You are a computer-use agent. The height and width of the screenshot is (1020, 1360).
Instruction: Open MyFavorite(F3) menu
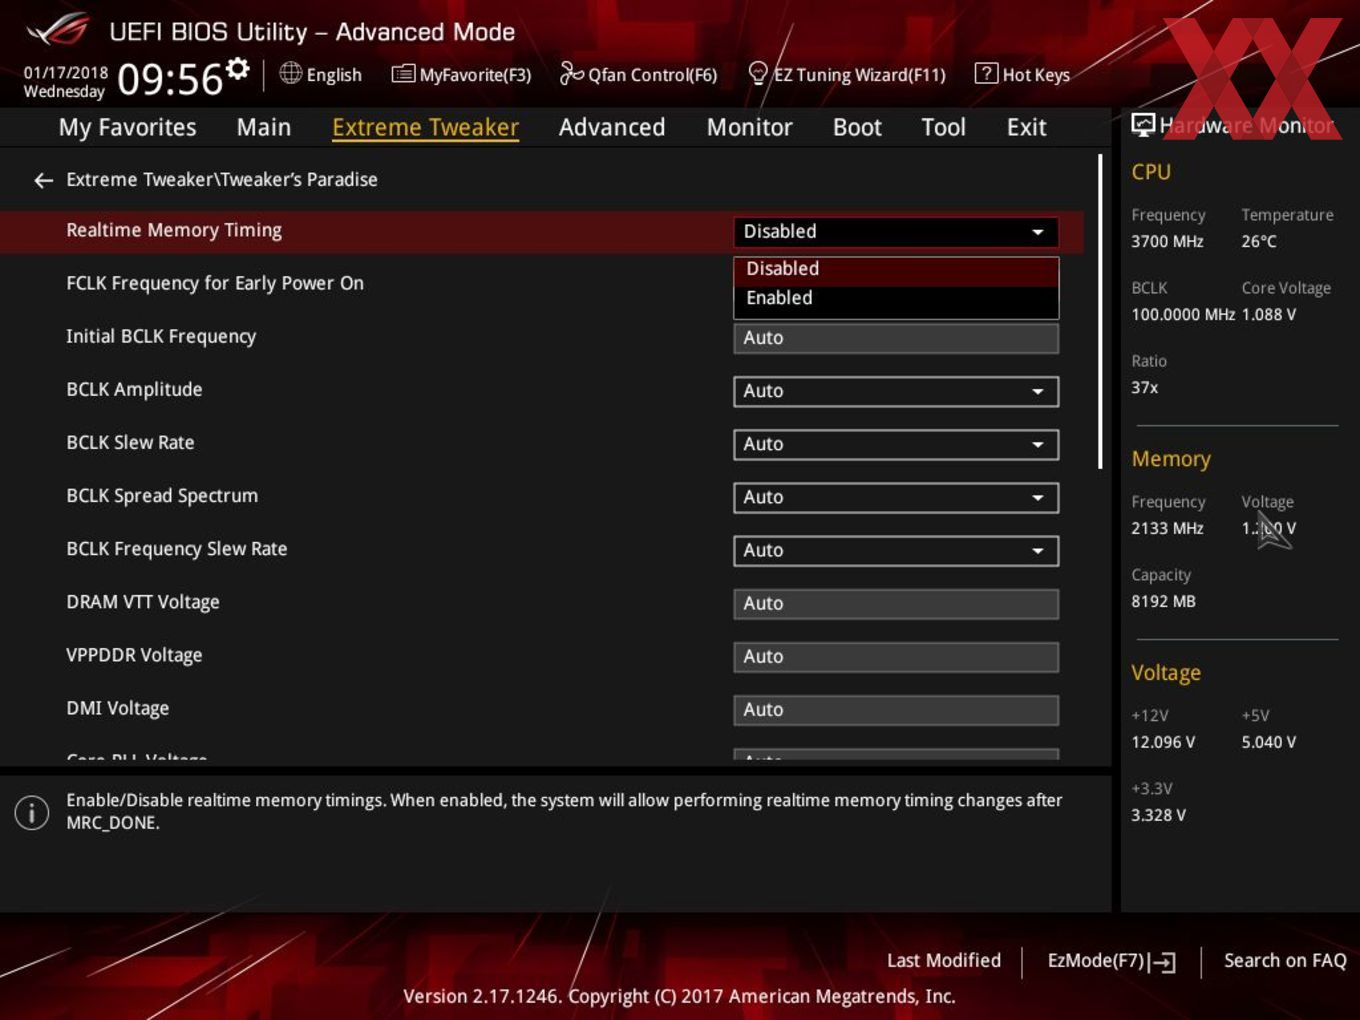(475, 75)
